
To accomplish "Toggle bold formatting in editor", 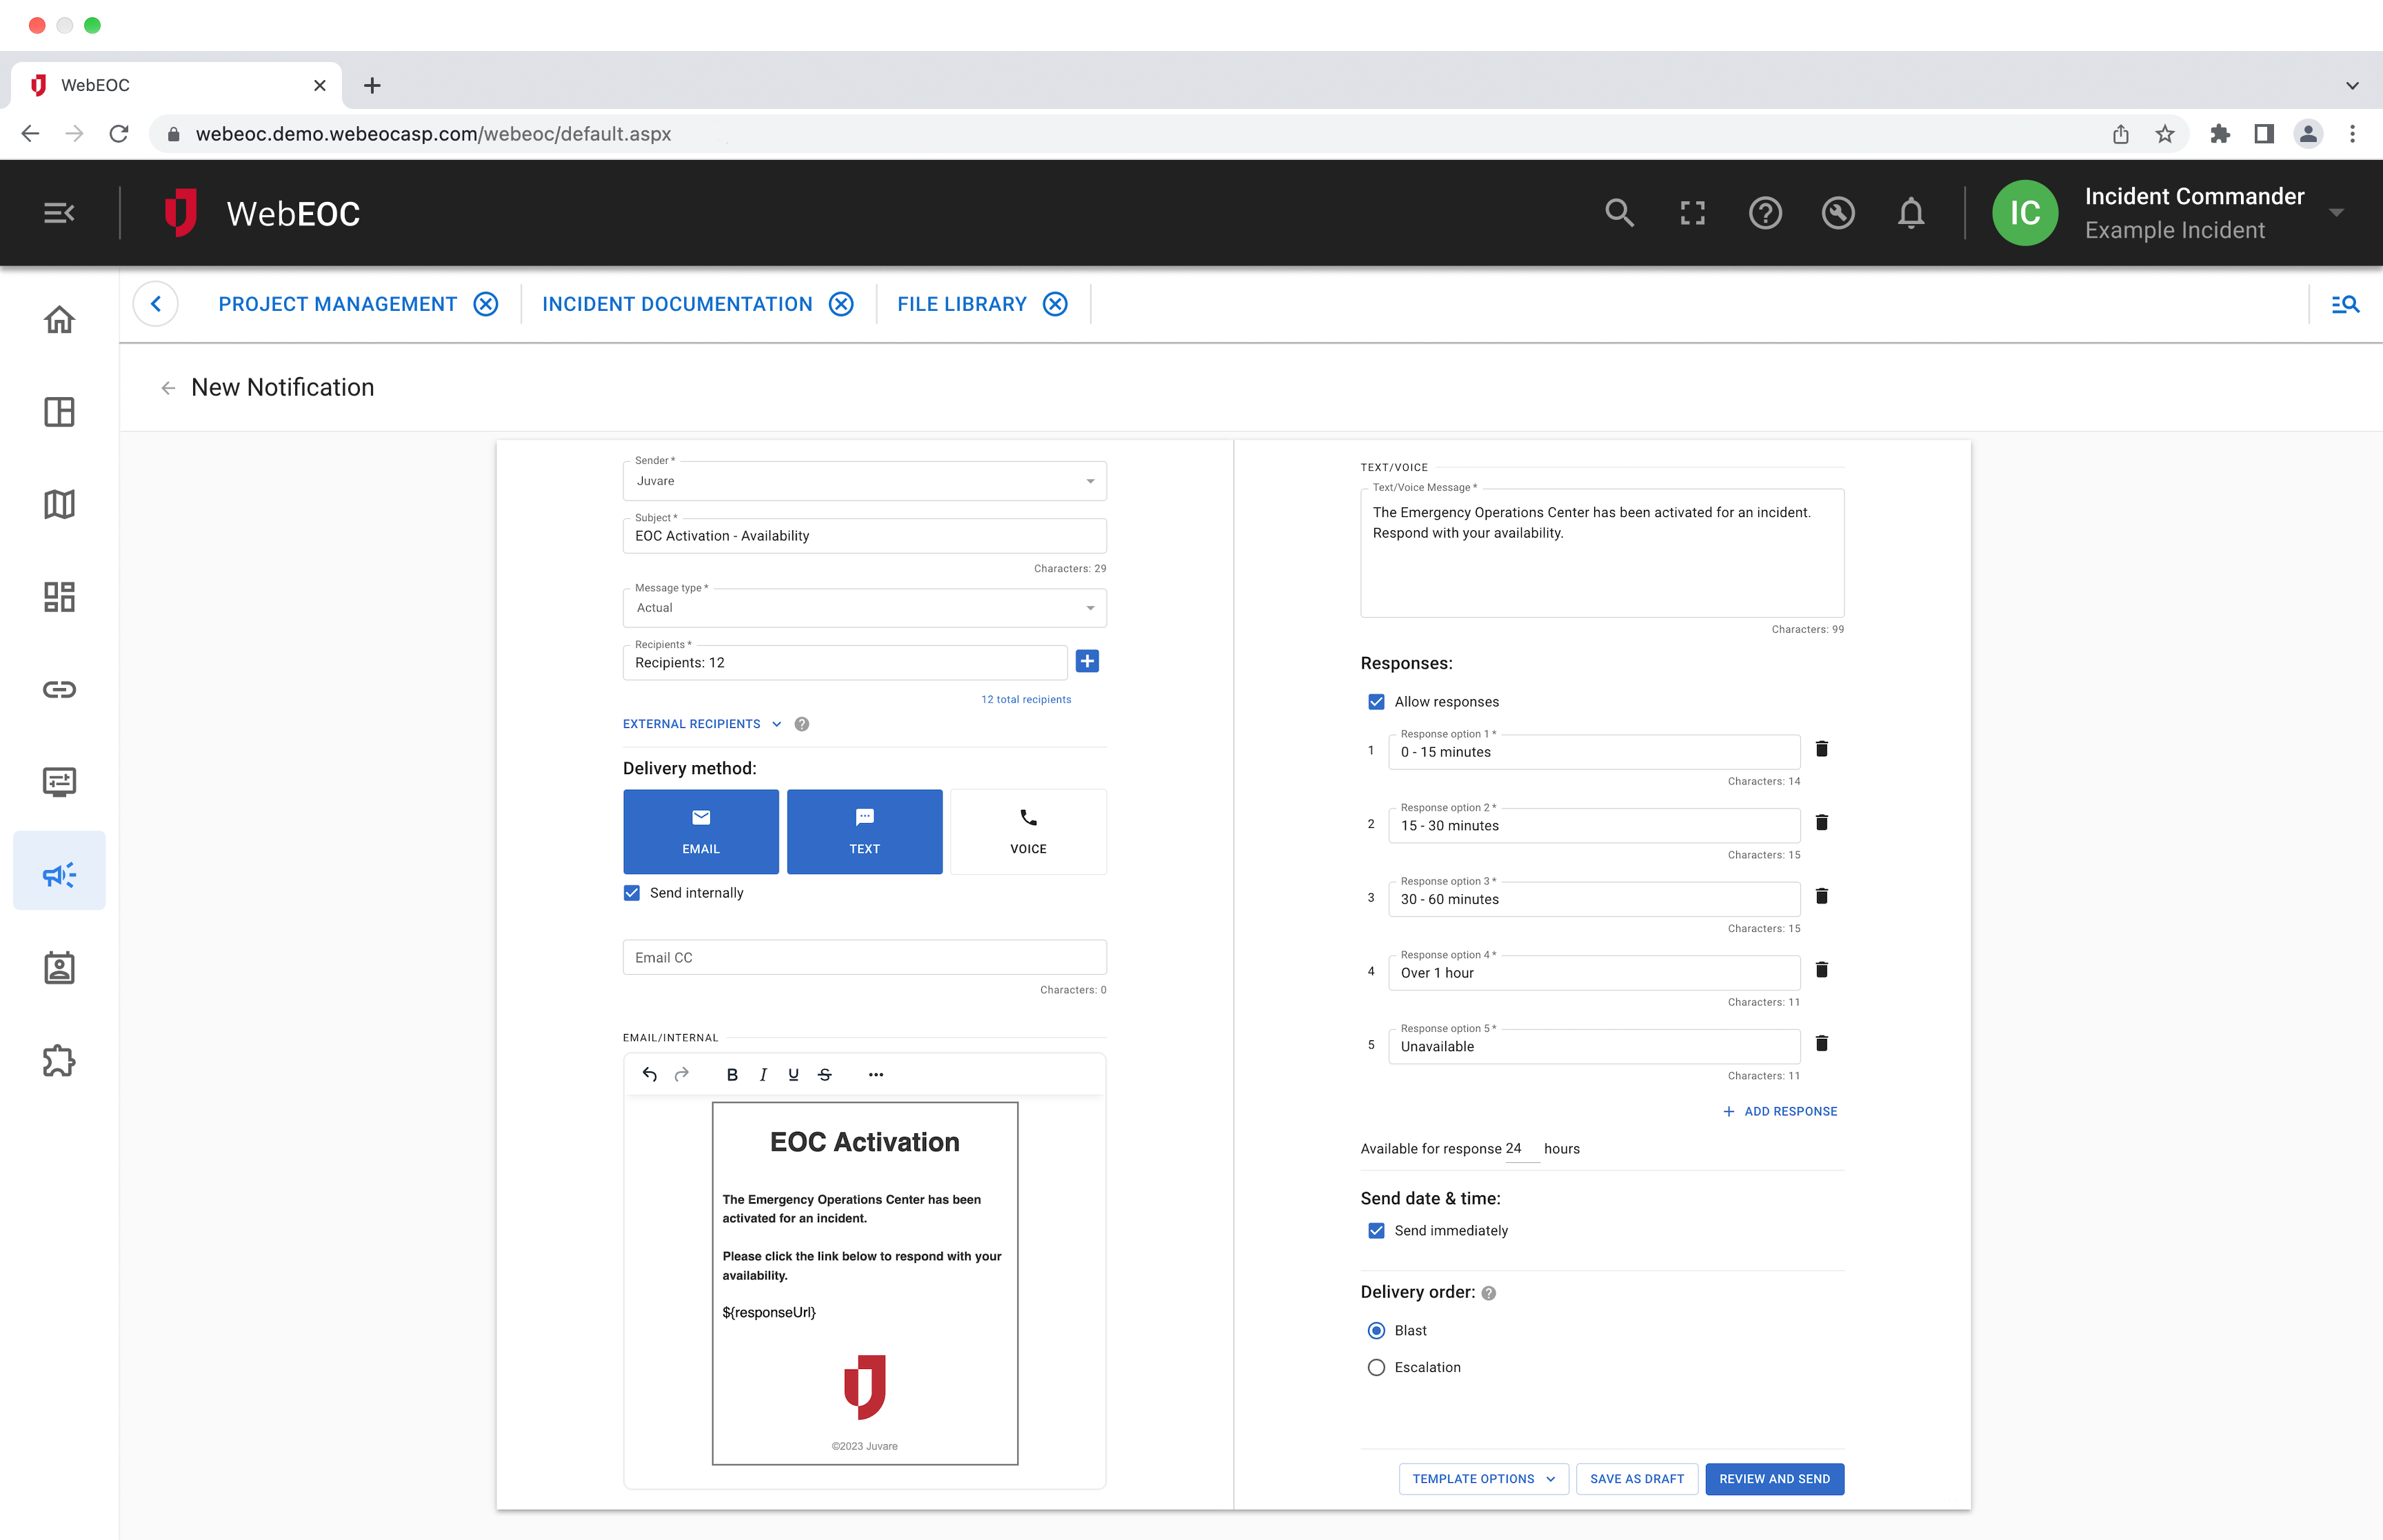I will point(732,1074).
